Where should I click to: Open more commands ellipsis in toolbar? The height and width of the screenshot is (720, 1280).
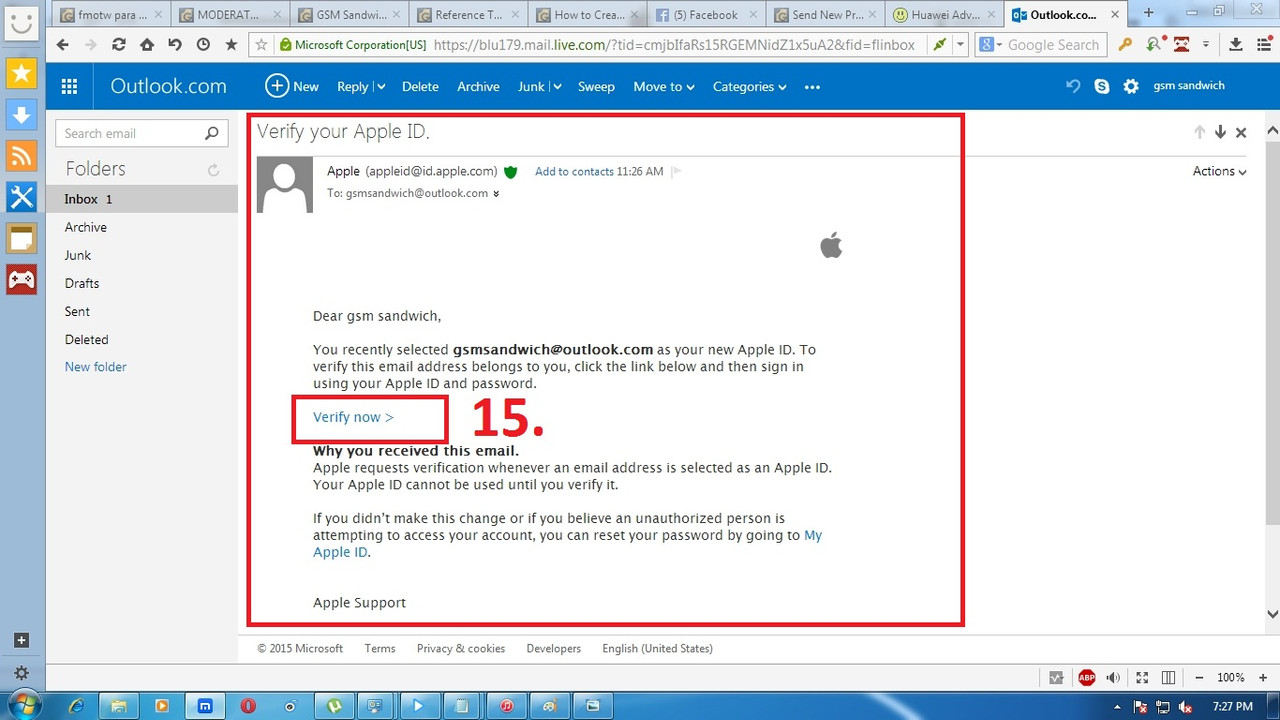click(812, 87)
